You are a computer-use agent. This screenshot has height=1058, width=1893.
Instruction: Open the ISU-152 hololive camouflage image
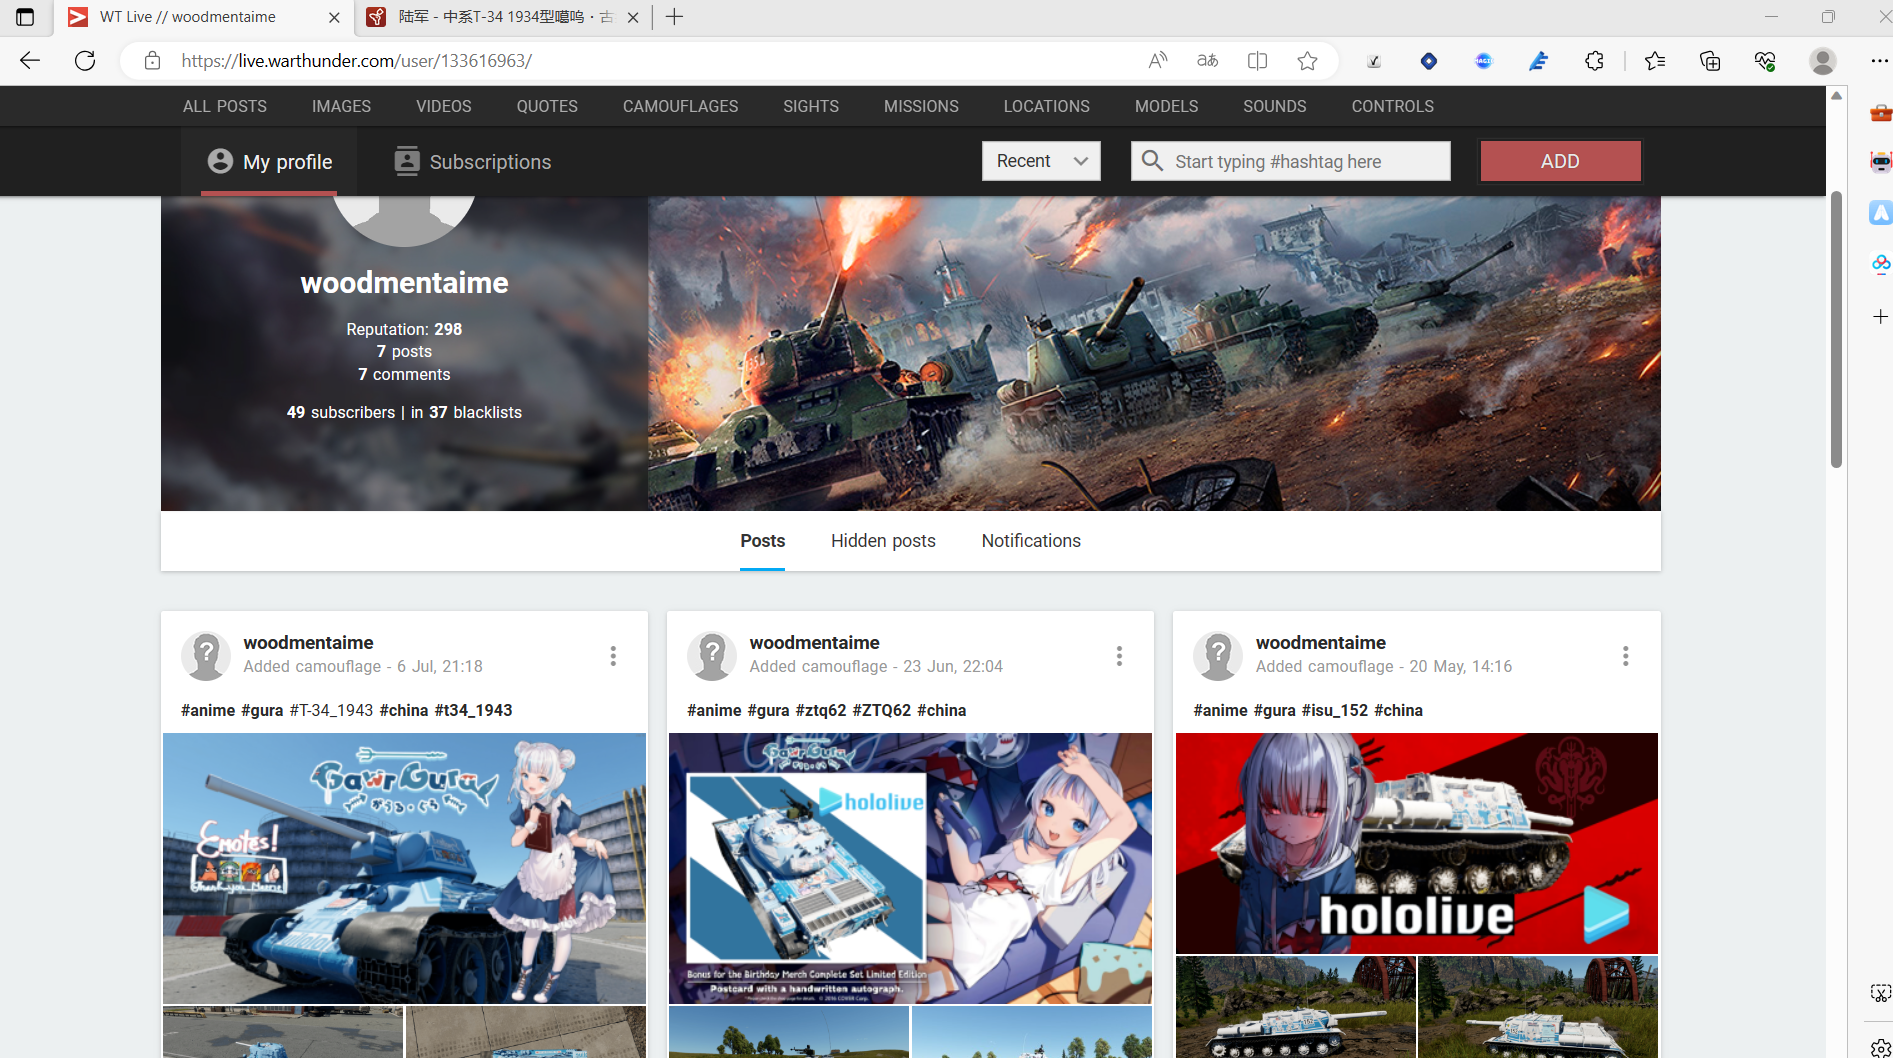coord(1417,843)
